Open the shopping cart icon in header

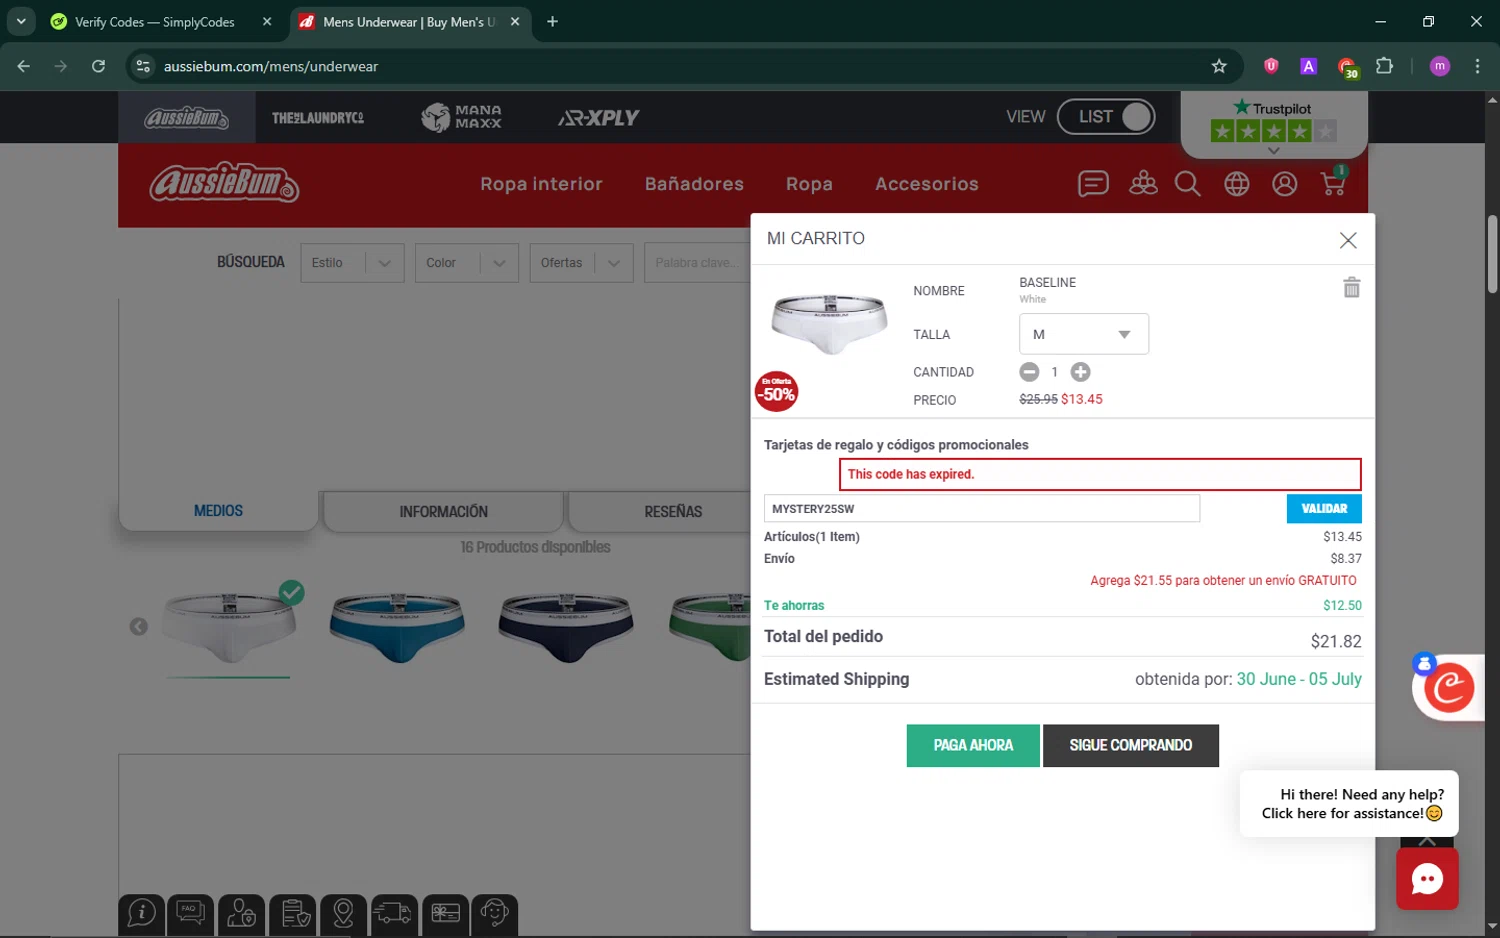click(x=1333, y=183)
